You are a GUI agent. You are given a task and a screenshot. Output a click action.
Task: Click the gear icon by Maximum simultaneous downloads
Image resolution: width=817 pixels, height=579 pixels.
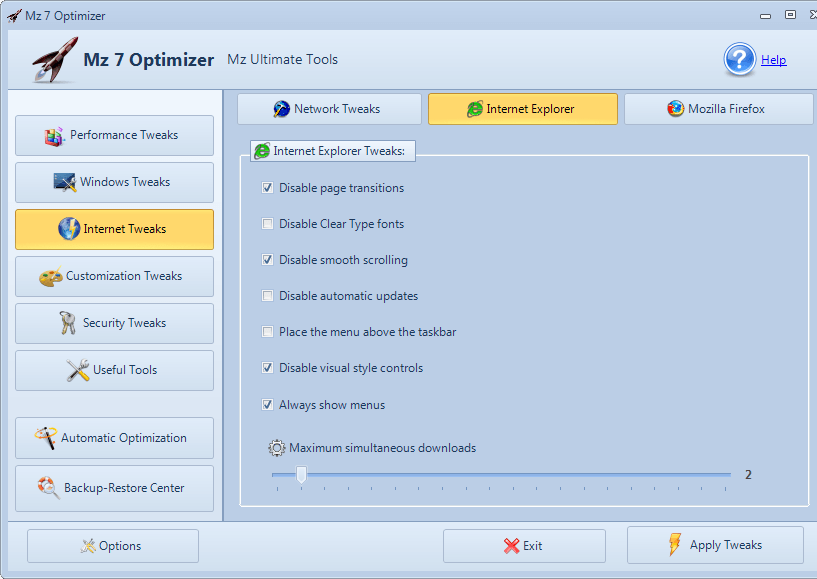(x=277, y=448)
